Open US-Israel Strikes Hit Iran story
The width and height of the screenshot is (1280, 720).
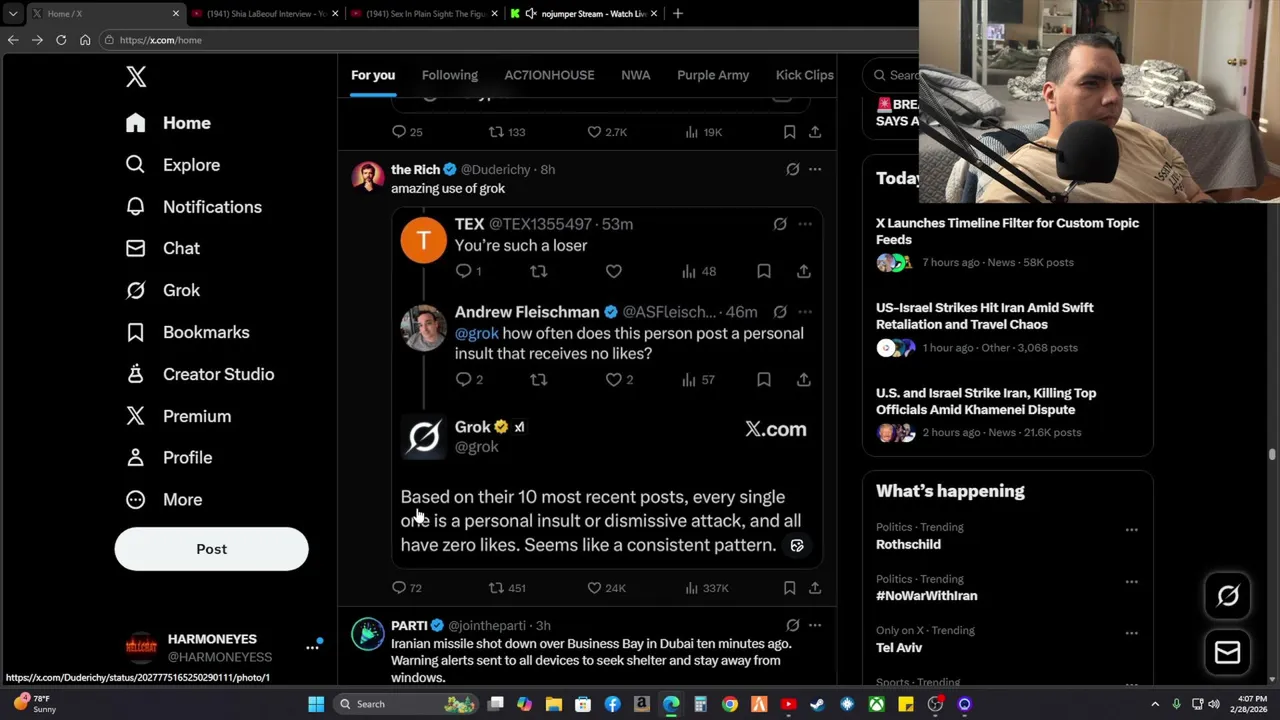(x=985, y=316)
